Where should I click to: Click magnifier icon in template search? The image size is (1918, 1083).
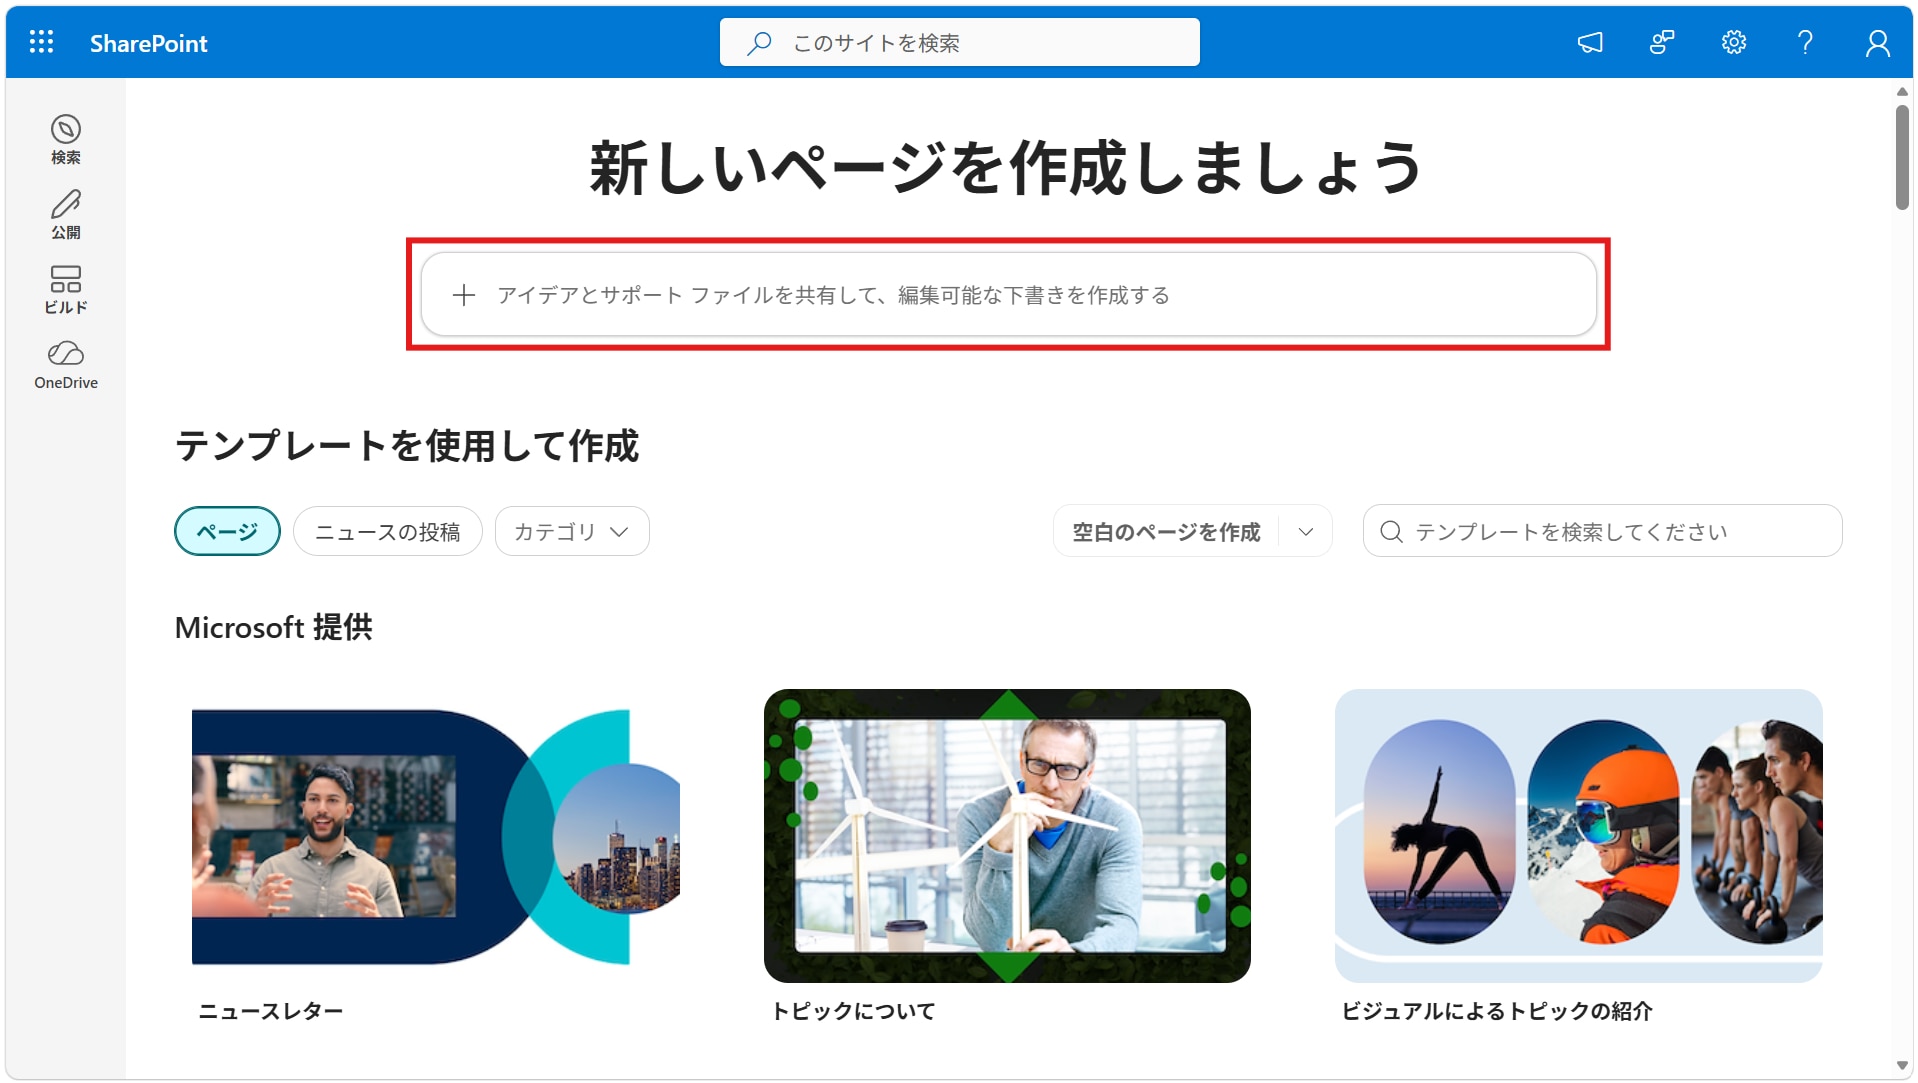coord(1391,531)
